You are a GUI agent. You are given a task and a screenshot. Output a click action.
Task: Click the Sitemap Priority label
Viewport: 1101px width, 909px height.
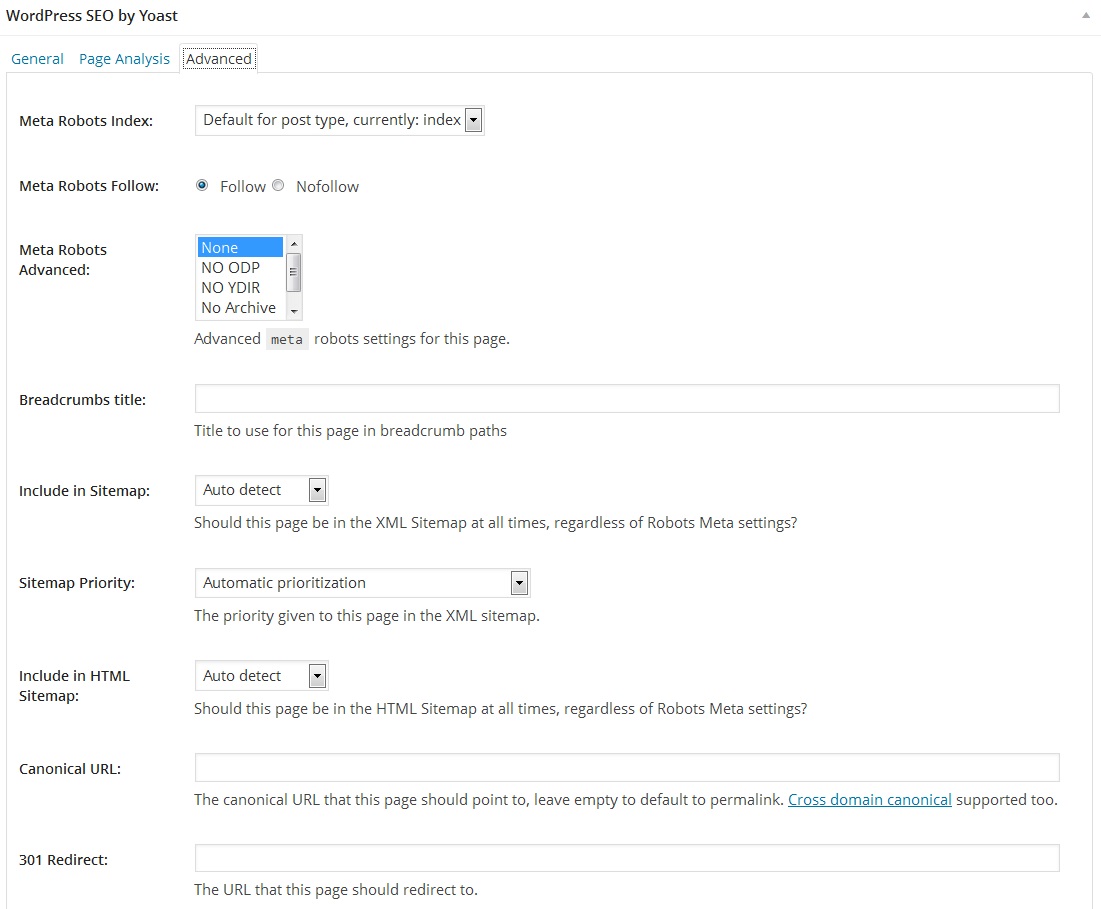pyautogui.click(x=77, y=583)
